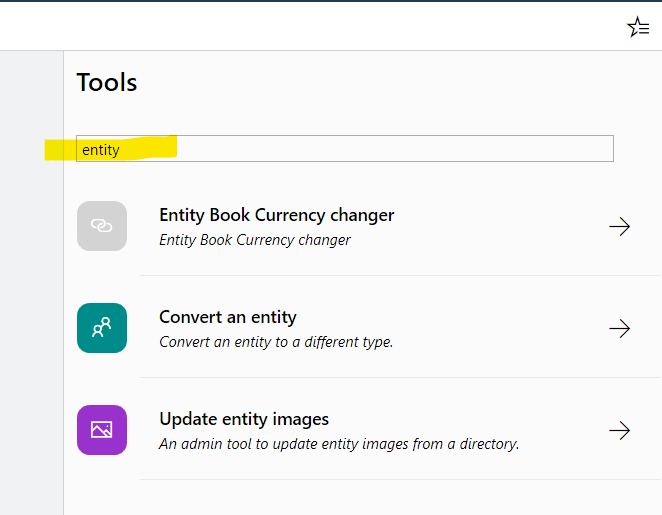
Task: Open arrow for Entity Book Currency changer
Action: tap(619, 226)
